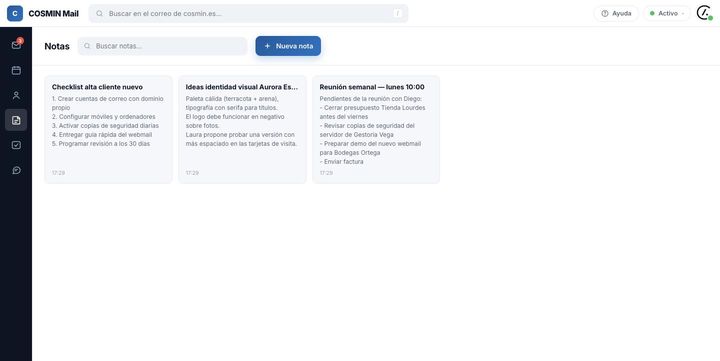Open the Ideas identidad visual Aurora note

point(242,130)
